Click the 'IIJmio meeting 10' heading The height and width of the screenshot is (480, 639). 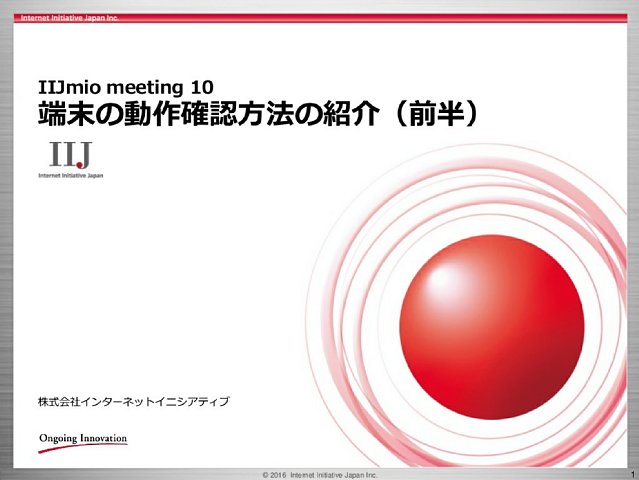pos(126,87)
